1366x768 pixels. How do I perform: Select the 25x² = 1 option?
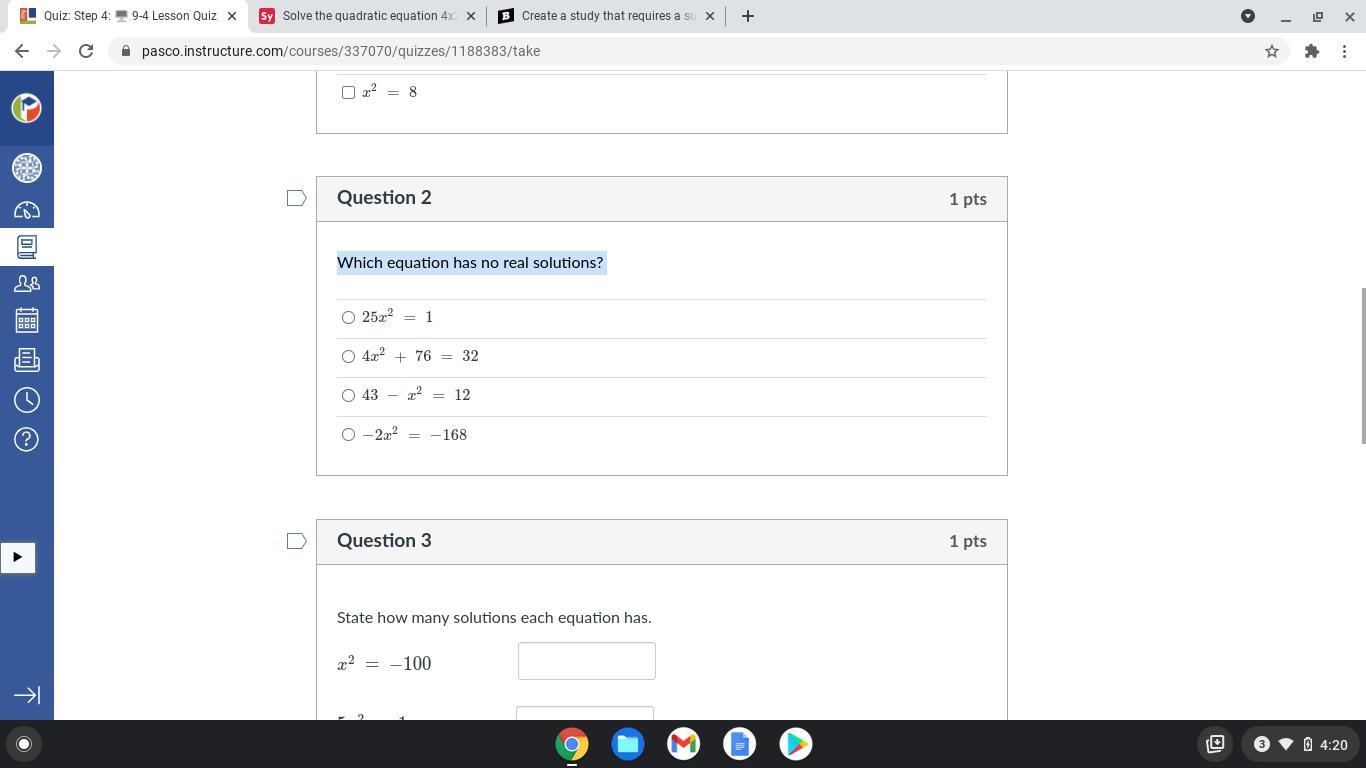click(348, 317)
